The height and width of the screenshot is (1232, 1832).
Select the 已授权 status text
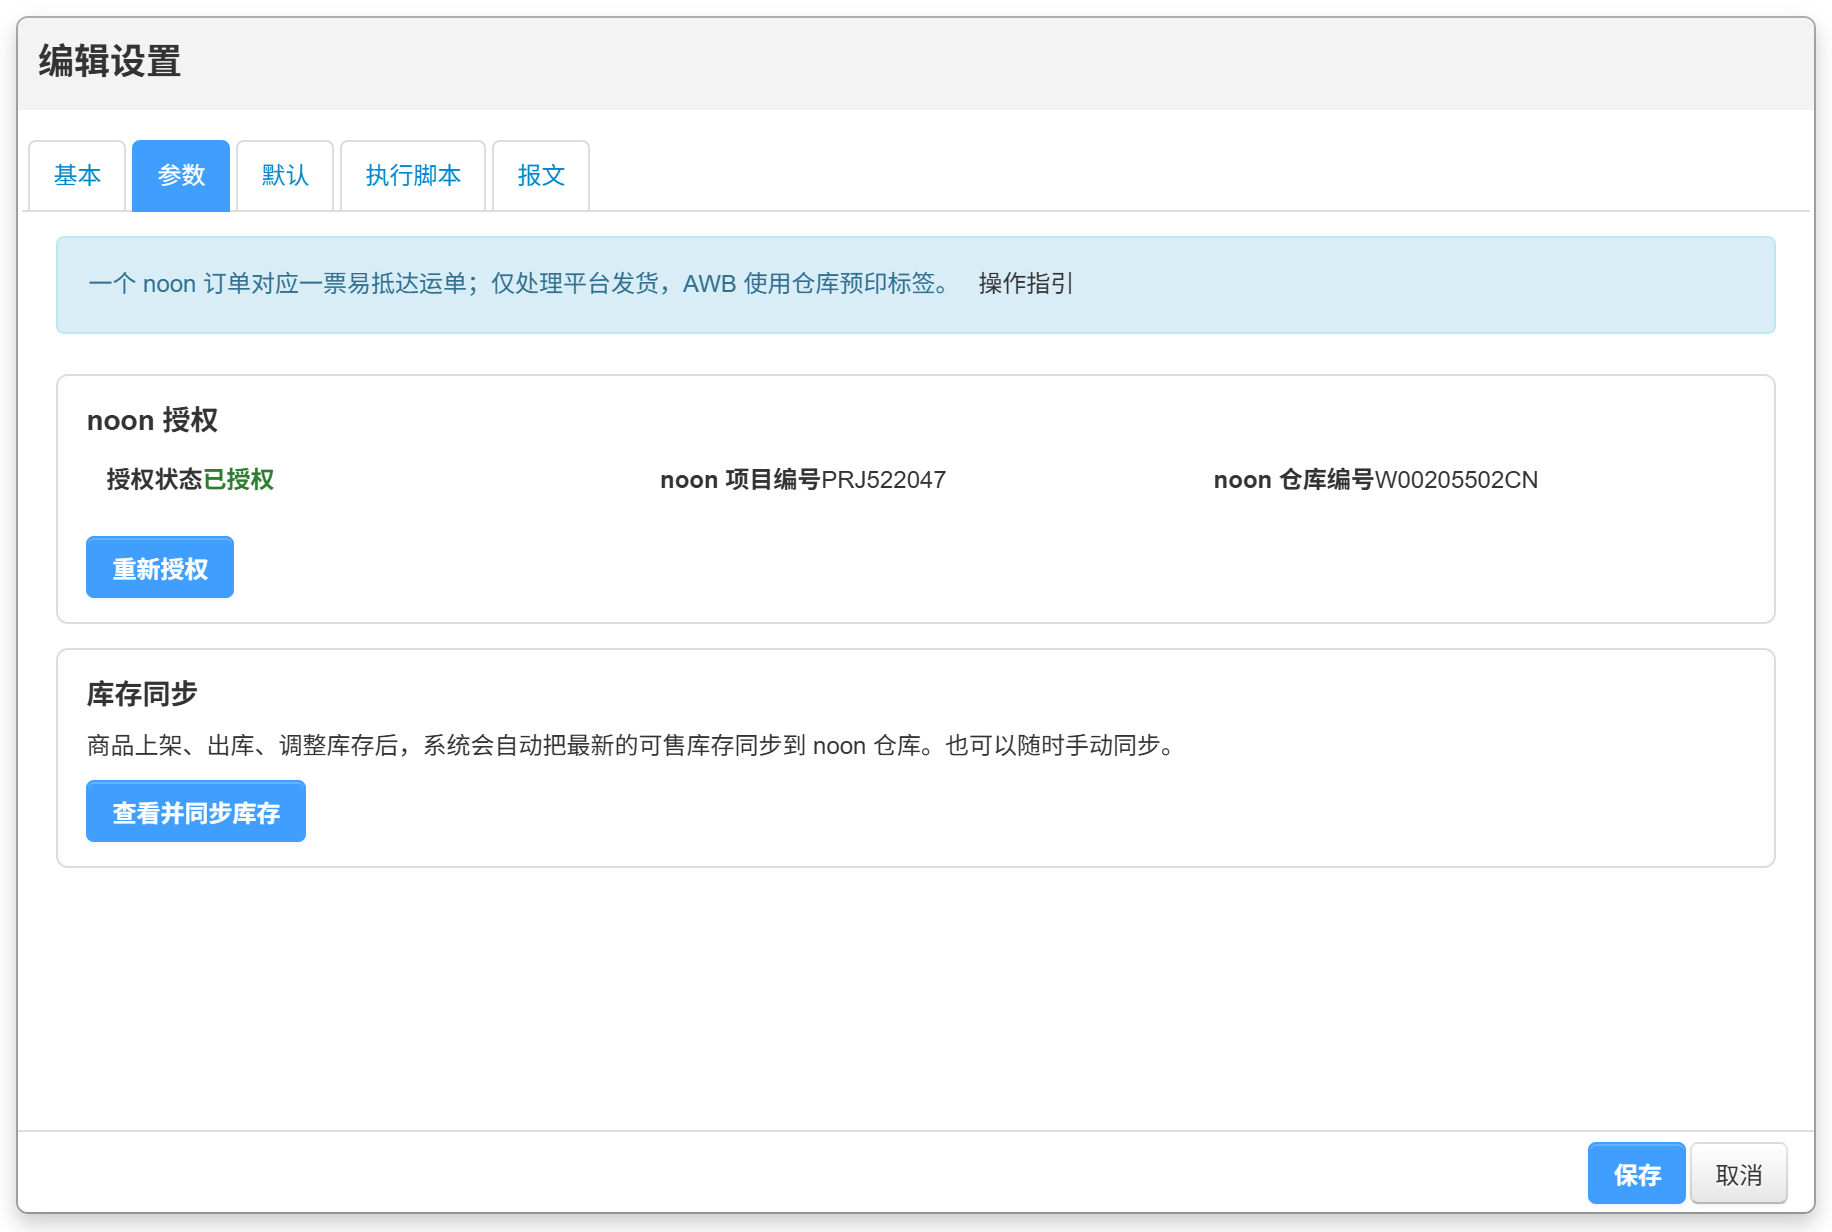point(239,480)
